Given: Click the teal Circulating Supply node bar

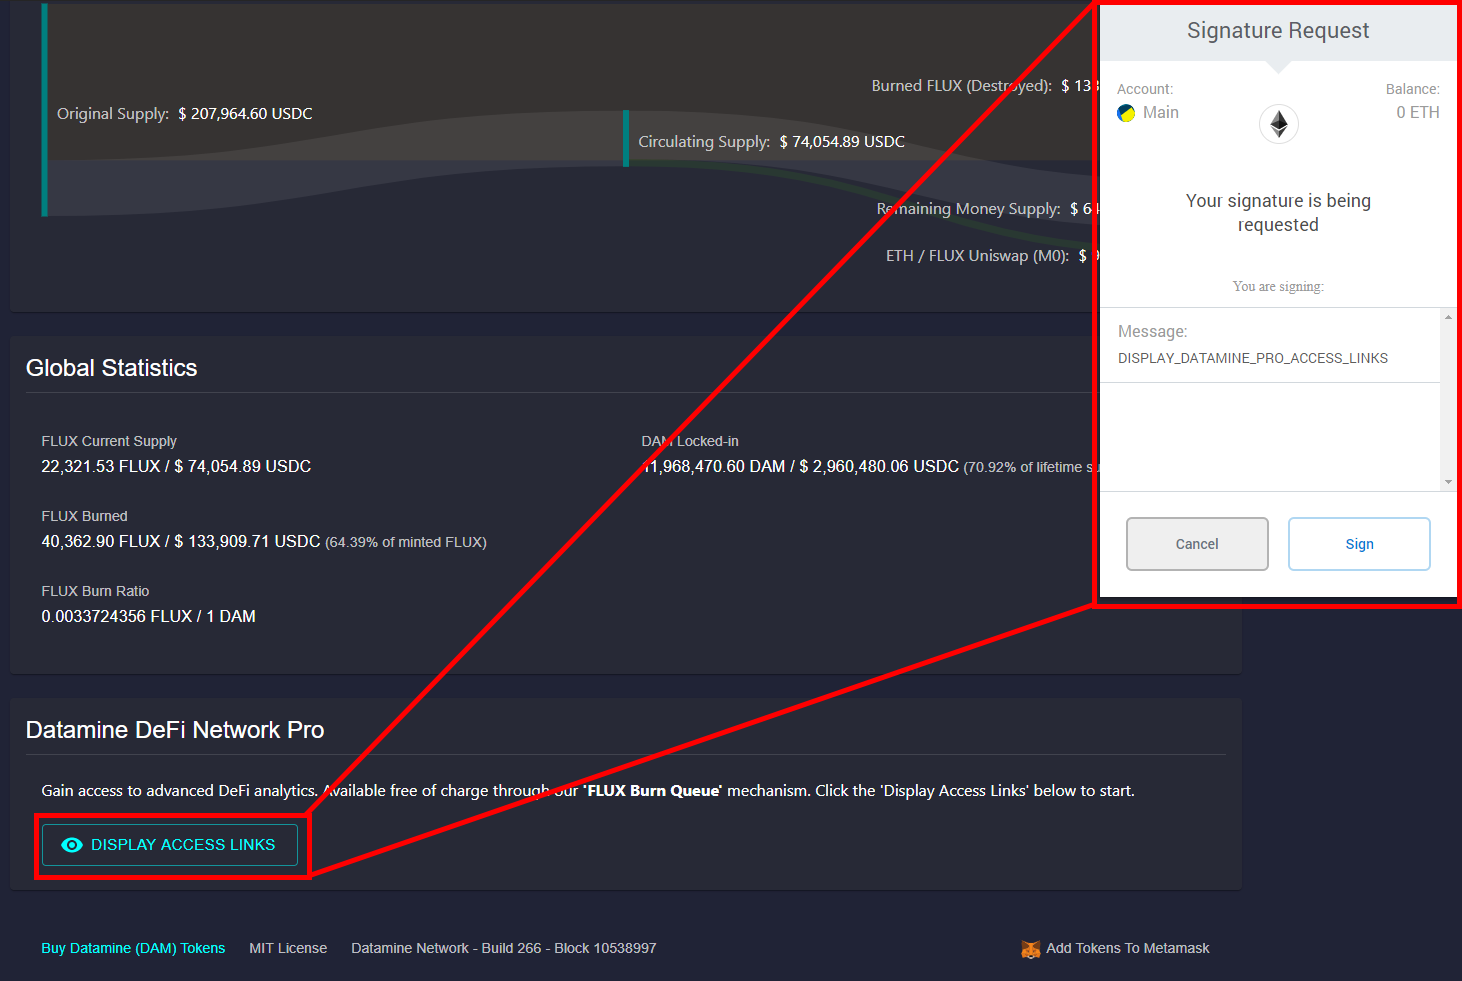Looking at the screenshot, I should (x=626, y=139).
